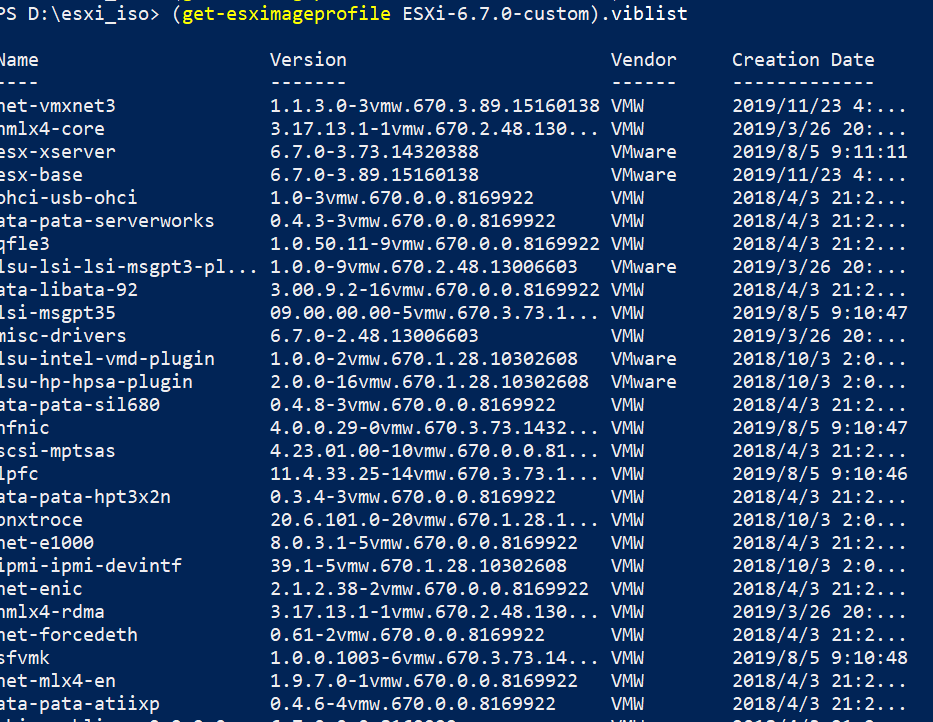The width and height of the screenshot is (933, 722).
Task: Click the esx-base version 6.7.0-3.89.15160138
Action: tap(374, 175)
